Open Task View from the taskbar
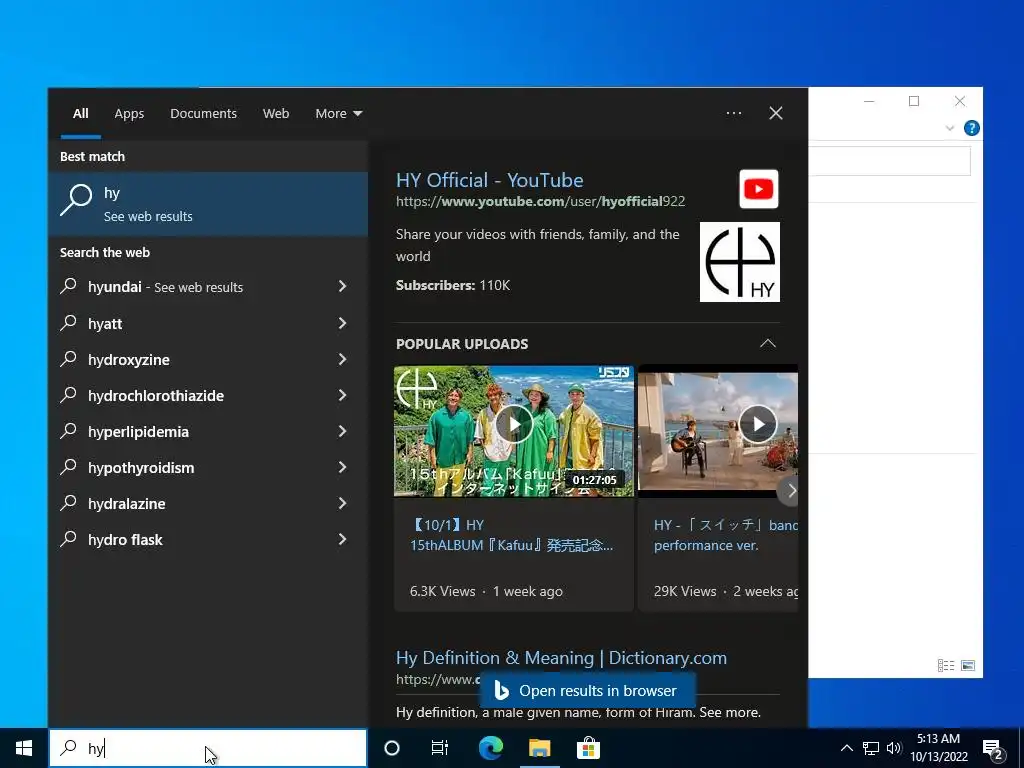 [x=440, y=748]
